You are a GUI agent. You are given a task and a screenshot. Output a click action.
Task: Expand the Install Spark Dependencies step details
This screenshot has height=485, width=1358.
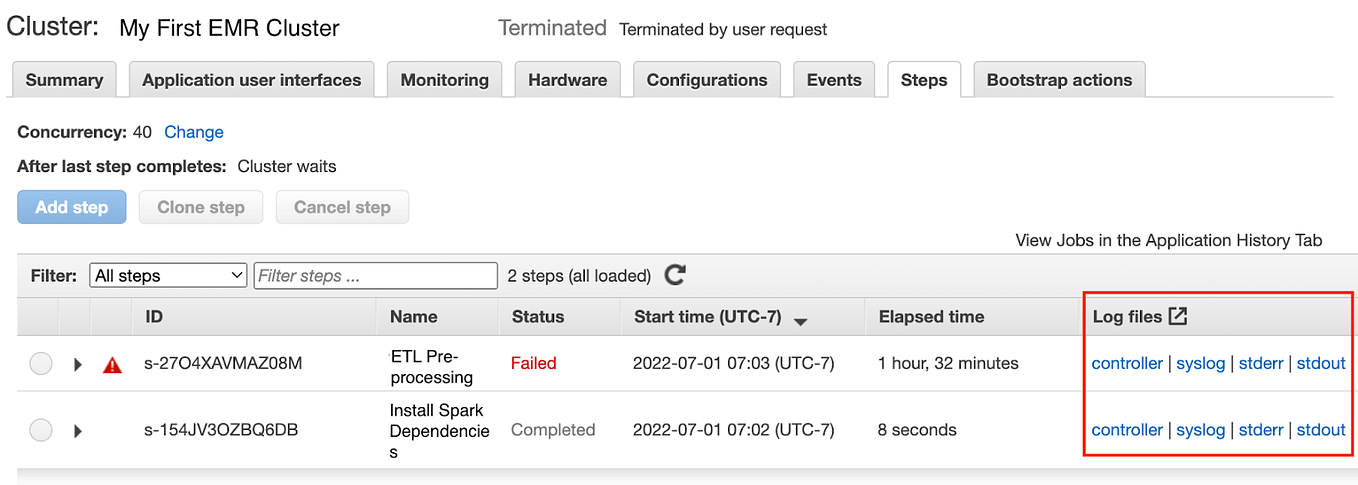[78, 431]
